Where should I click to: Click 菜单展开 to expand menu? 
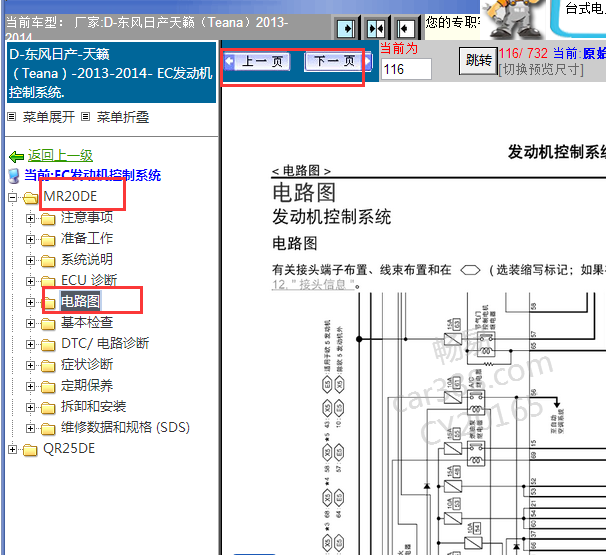49,117
